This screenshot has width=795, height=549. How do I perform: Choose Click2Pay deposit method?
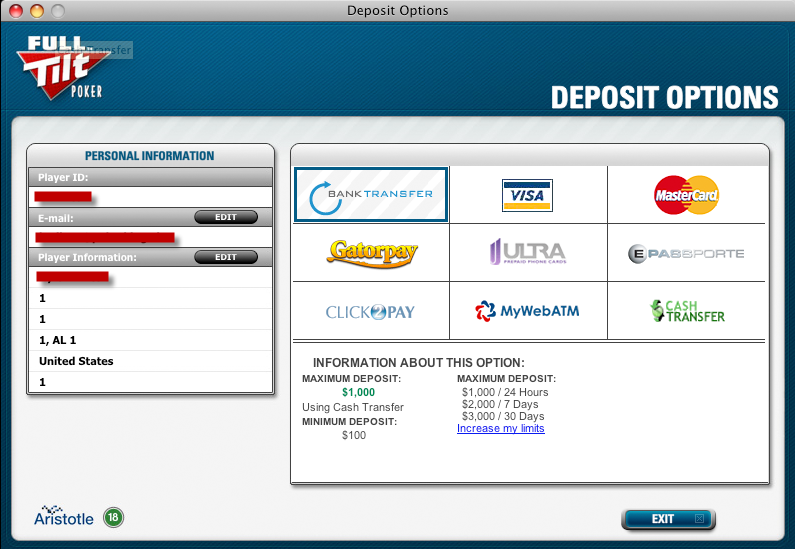[371, 311]
